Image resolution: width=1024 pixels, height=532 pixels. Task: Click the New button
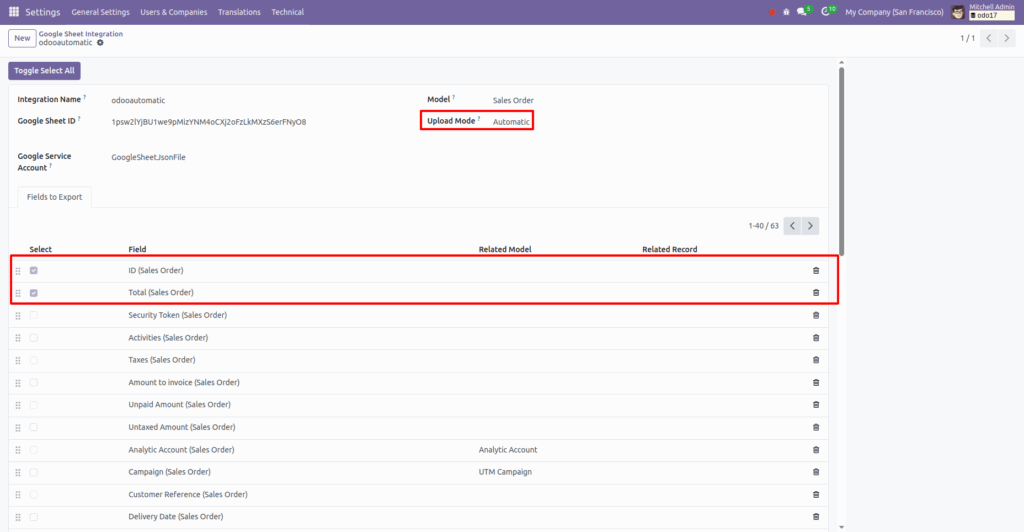coord(22,39)
